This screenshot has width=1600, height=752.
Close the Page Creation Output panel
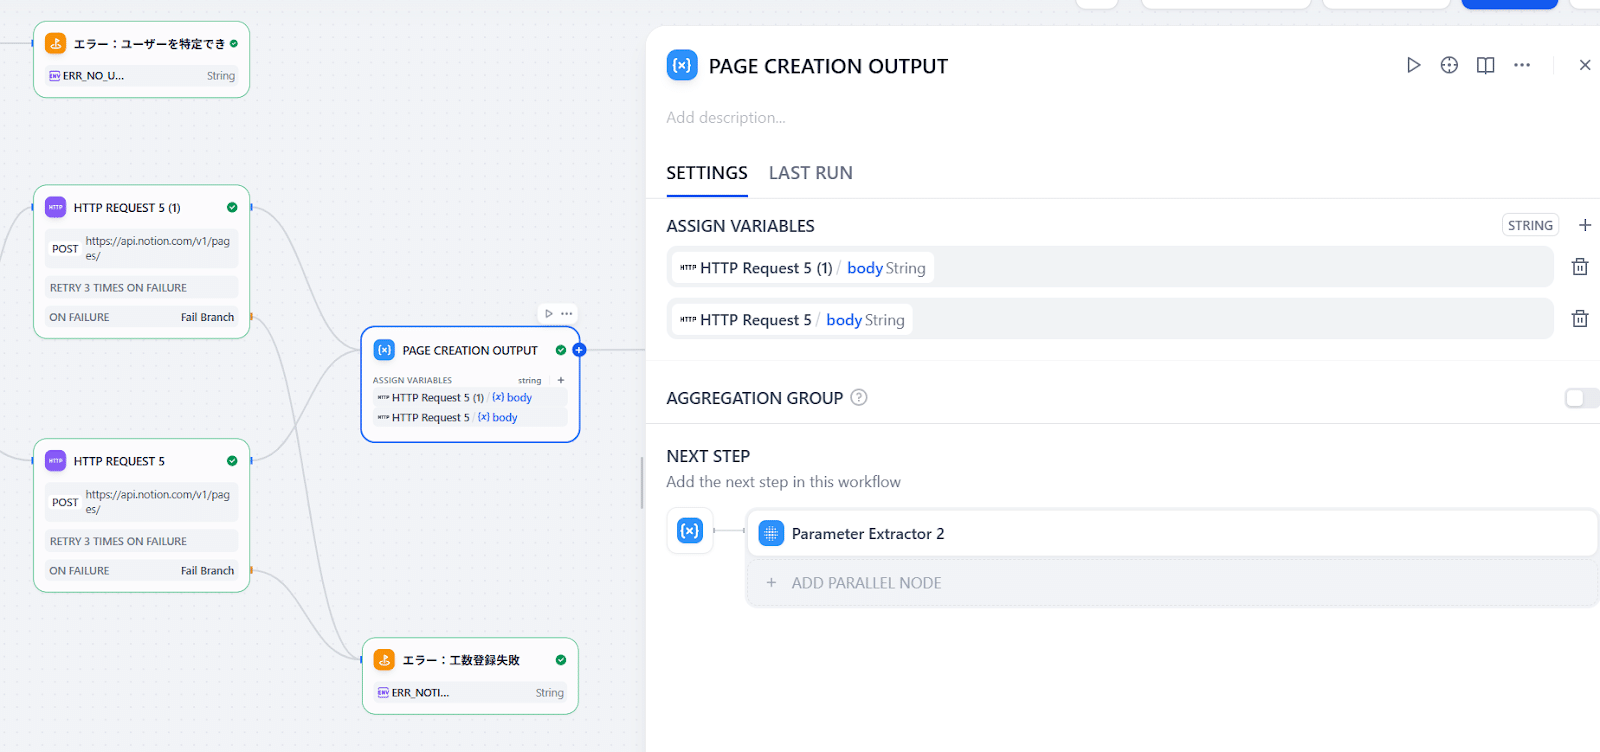[x=1585, y=65]
